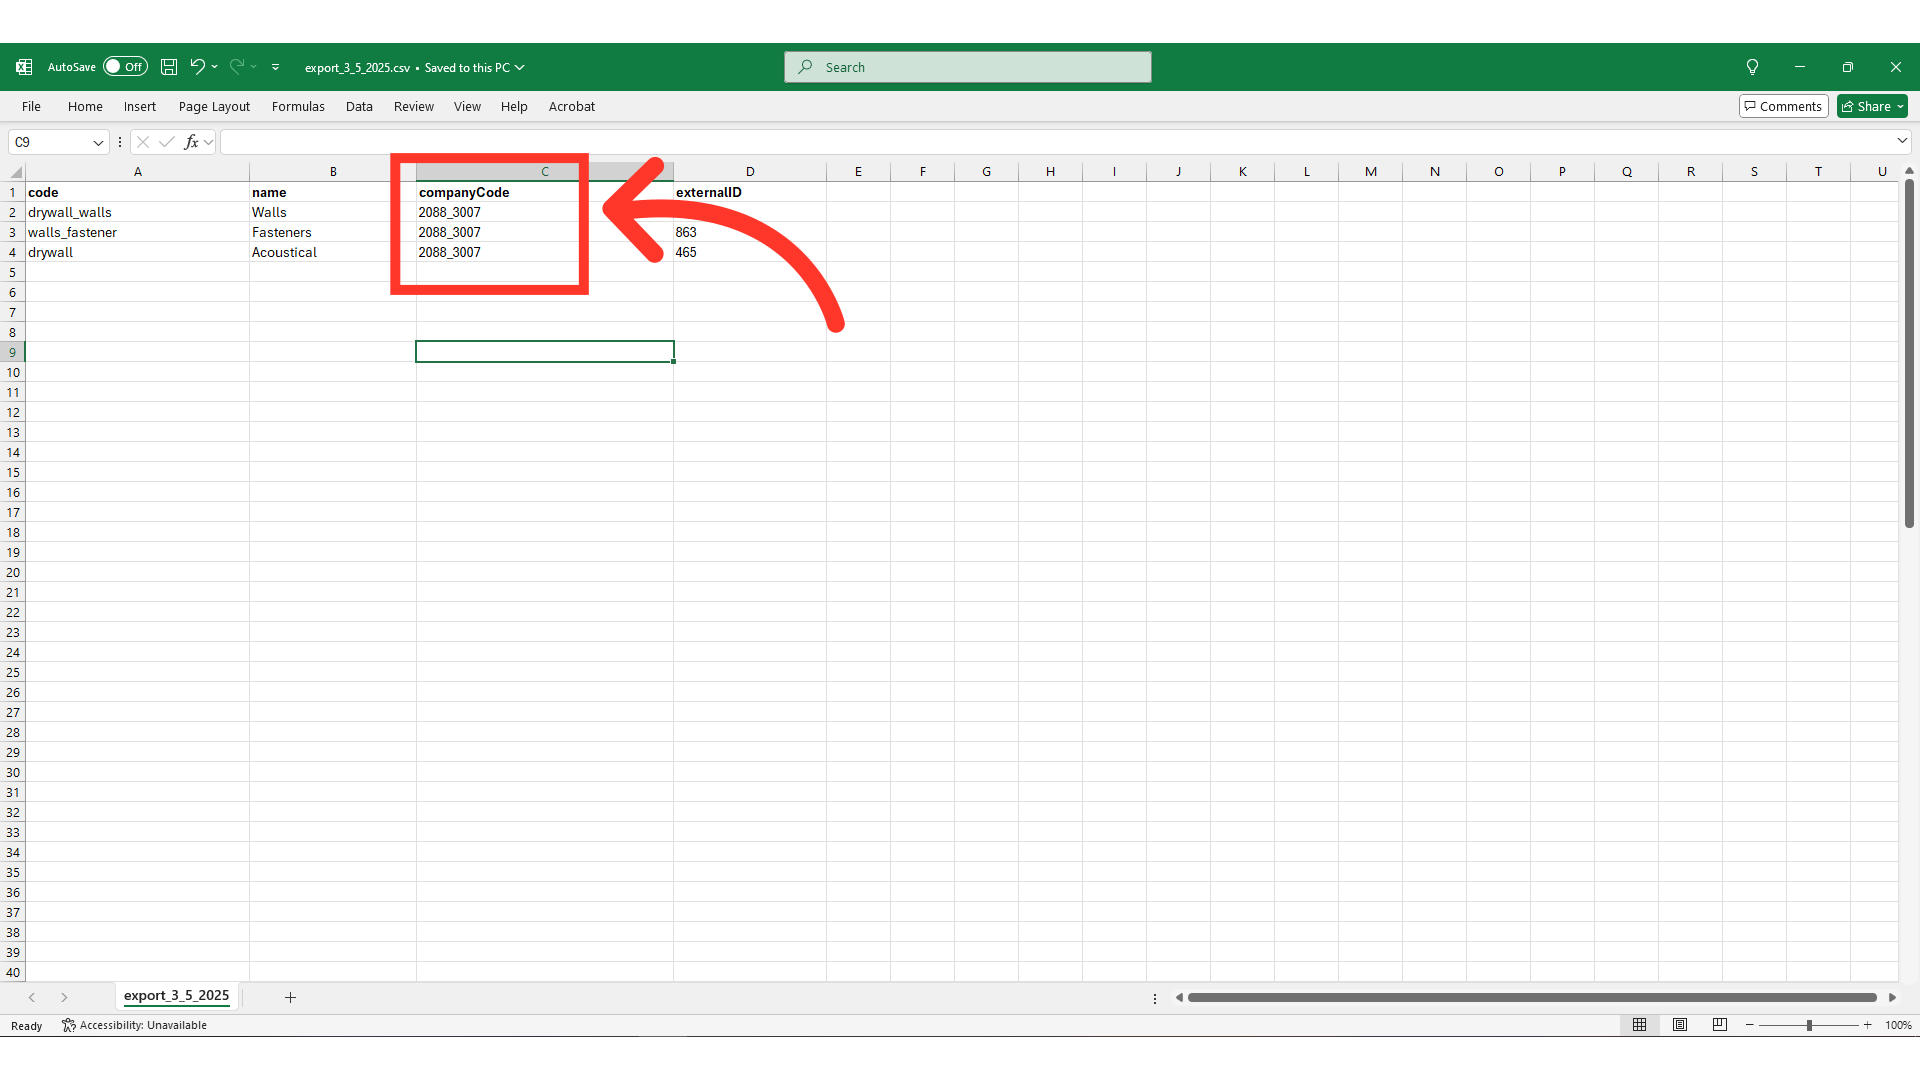The width and height of the screenshot is (1920, 1080).
Task: Expand the Name Box dropdown
Action: coord(98,142)
